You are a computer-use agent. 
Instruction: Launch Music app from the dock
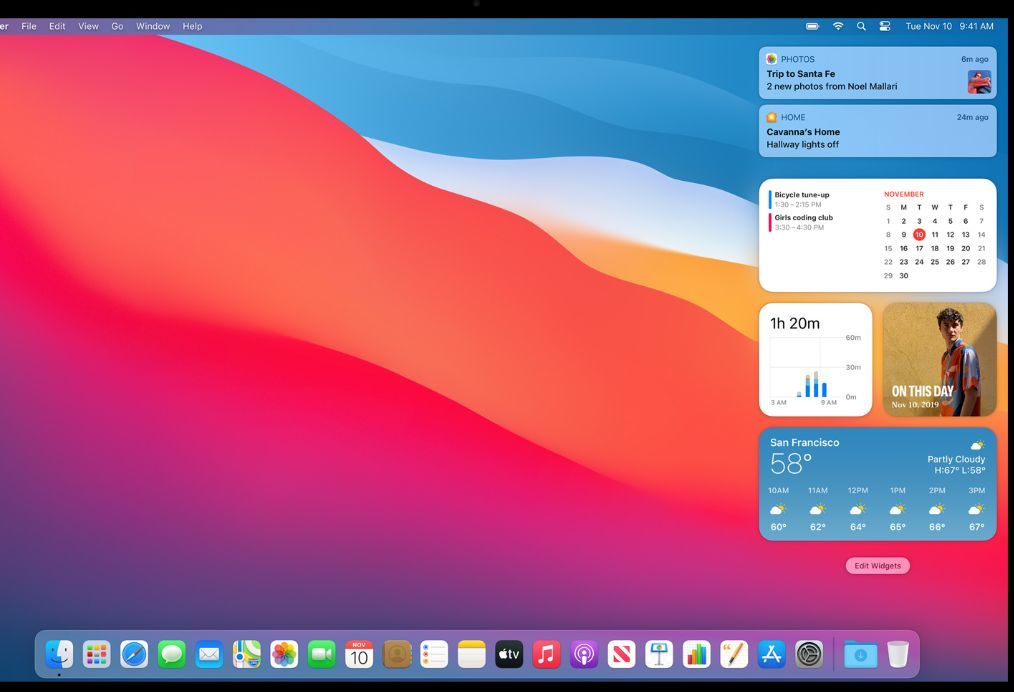point(546,654)
